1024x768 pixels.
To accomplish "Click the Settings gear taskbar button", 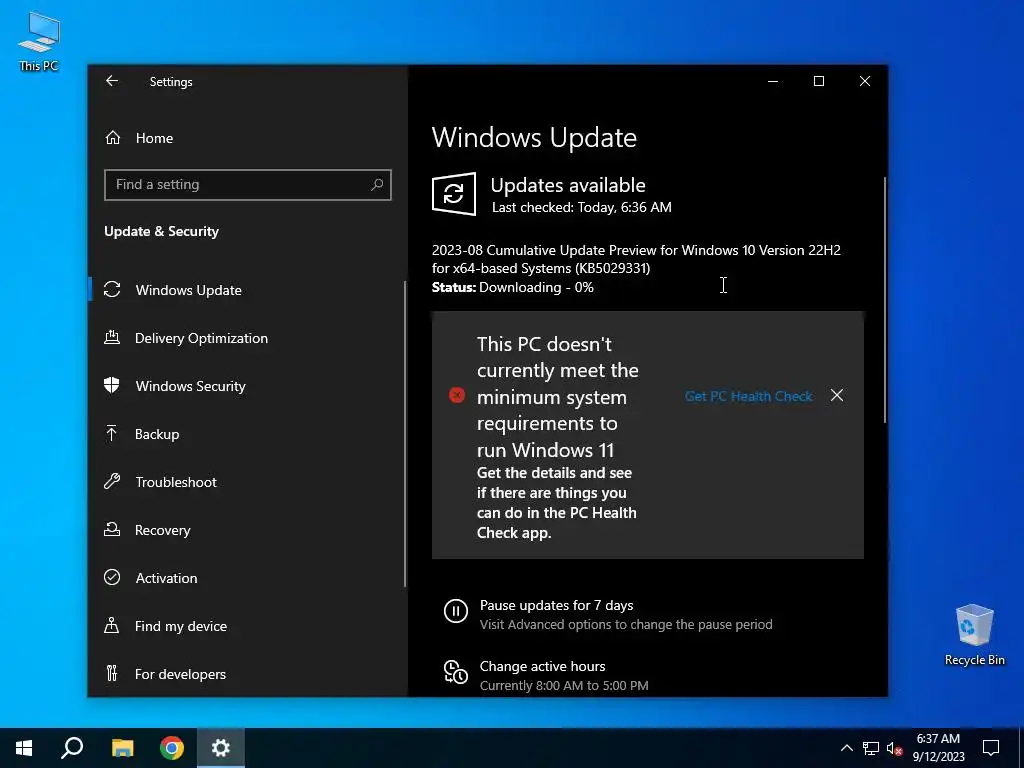I will [221, 748].
